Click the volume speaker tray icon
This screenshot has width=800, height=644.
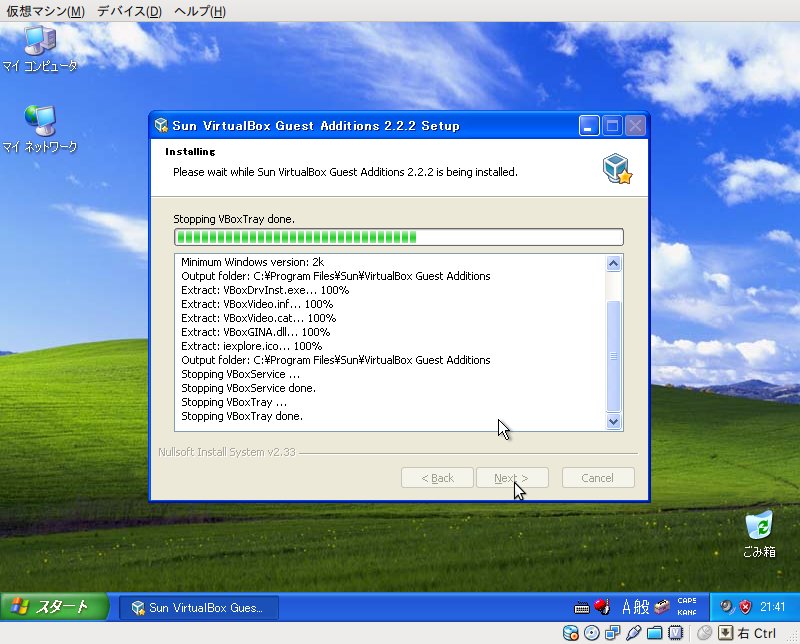[x=727, y=607]
